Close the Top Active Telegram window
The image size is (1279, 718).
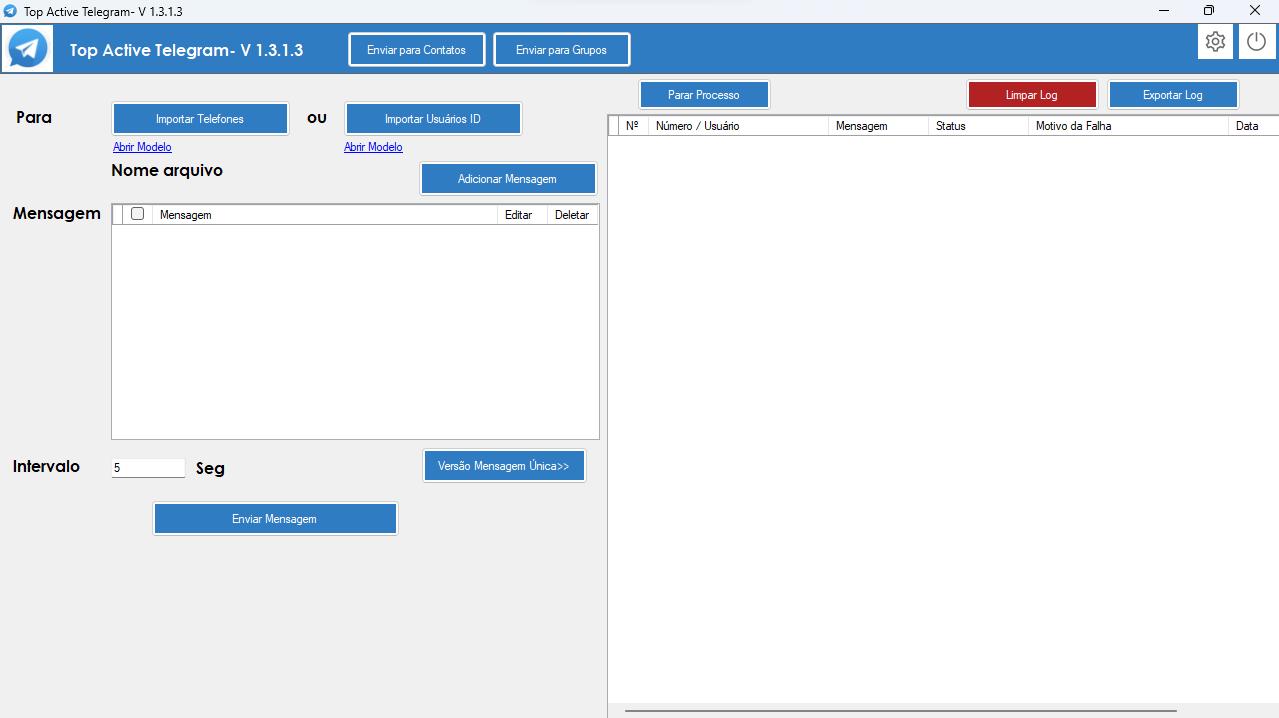(1255, 11)
